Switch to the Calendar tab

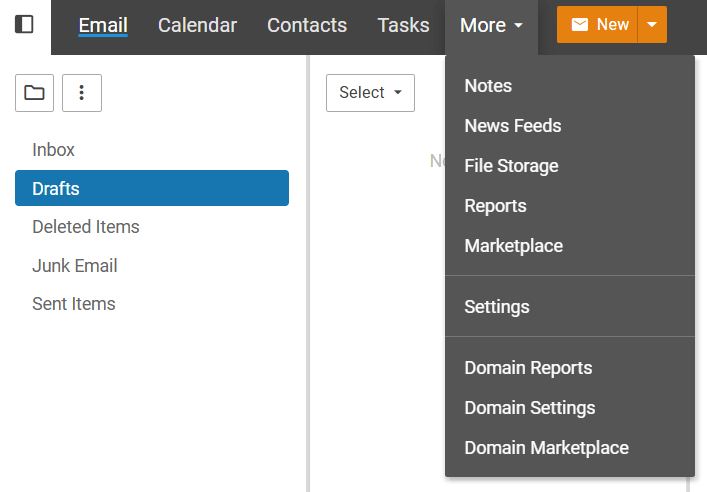[197, 26]
